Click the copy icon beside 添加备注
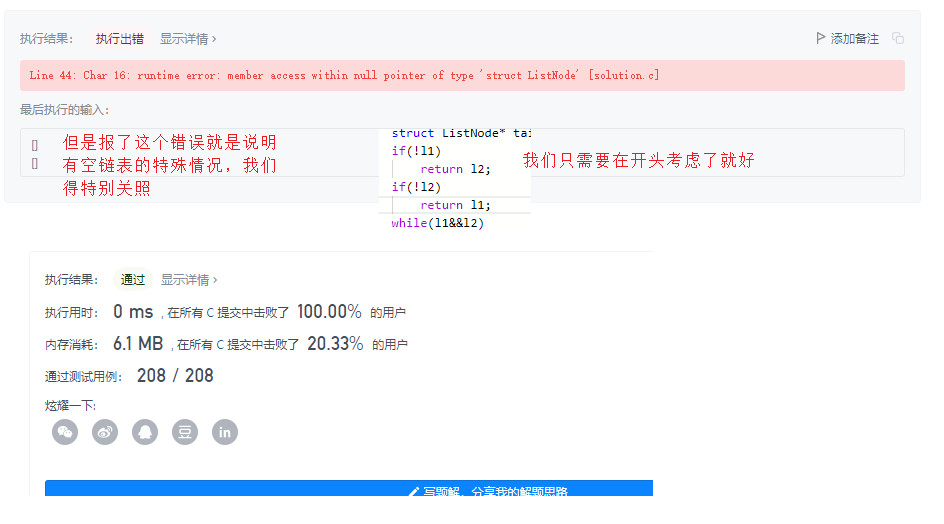Viewport: 944px width, 524px height. point(898,39)
